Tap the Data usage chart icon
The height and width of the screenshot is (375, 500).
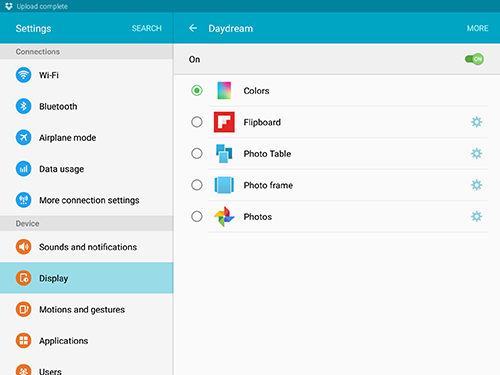(23, 169)
